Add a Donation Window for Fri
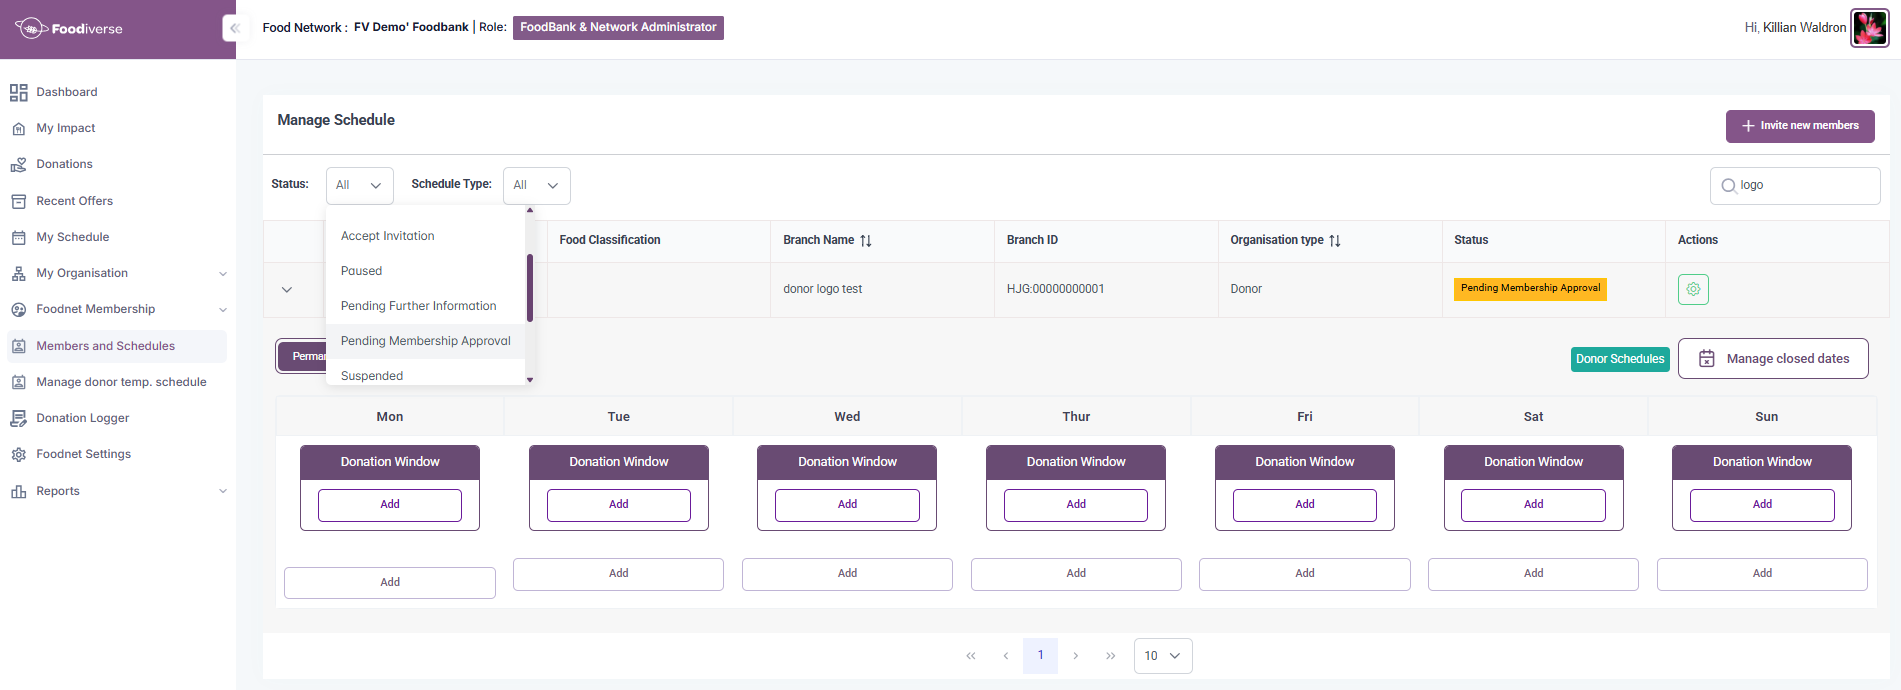1901x690 pixels. [x=1305, y=505]
